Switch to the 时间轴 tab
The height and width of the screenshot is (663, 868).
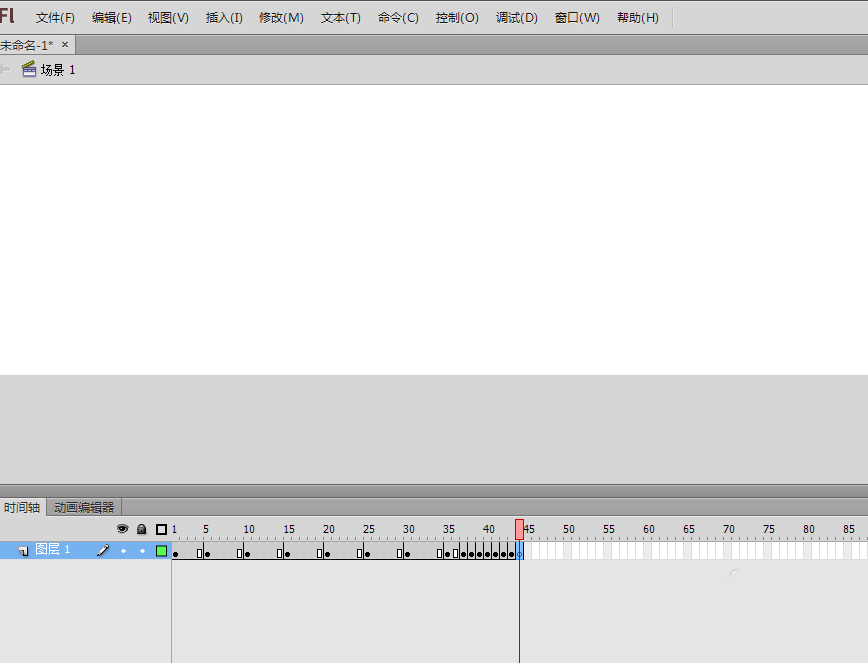point(22,507)
